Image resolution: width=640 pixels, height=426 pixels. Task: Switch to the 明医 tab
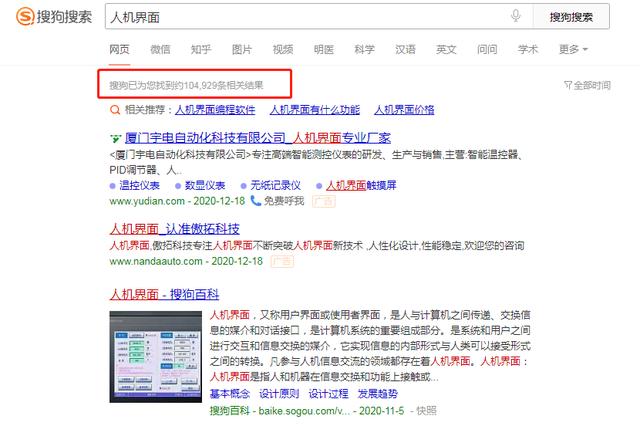point(324,49)
